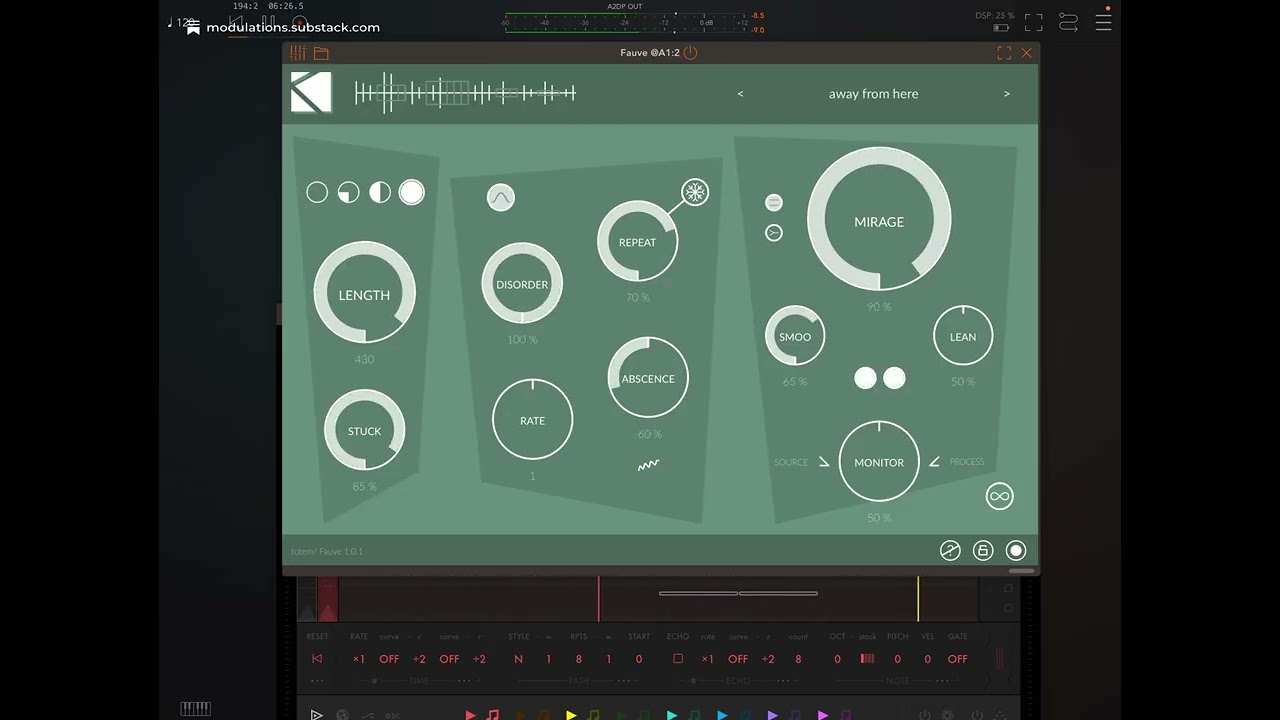Open the OCT 0 value
1280x720 pixels.
point(837,659)
